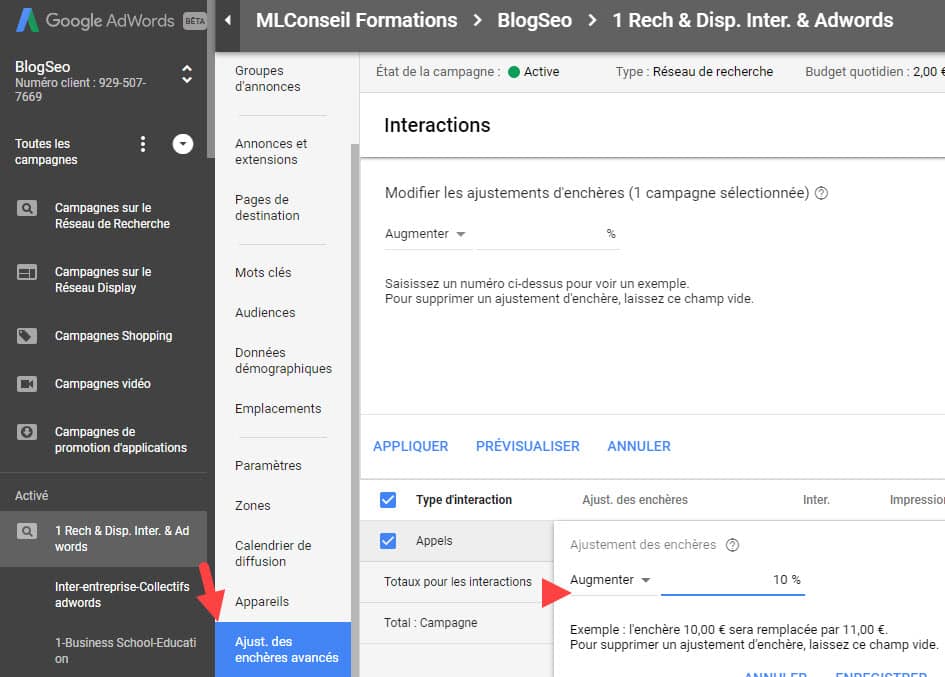Open the Inter-entreprise-Collectifs adwords ad group
Viewport: 945px width, 677px height.
click(122, 595)
